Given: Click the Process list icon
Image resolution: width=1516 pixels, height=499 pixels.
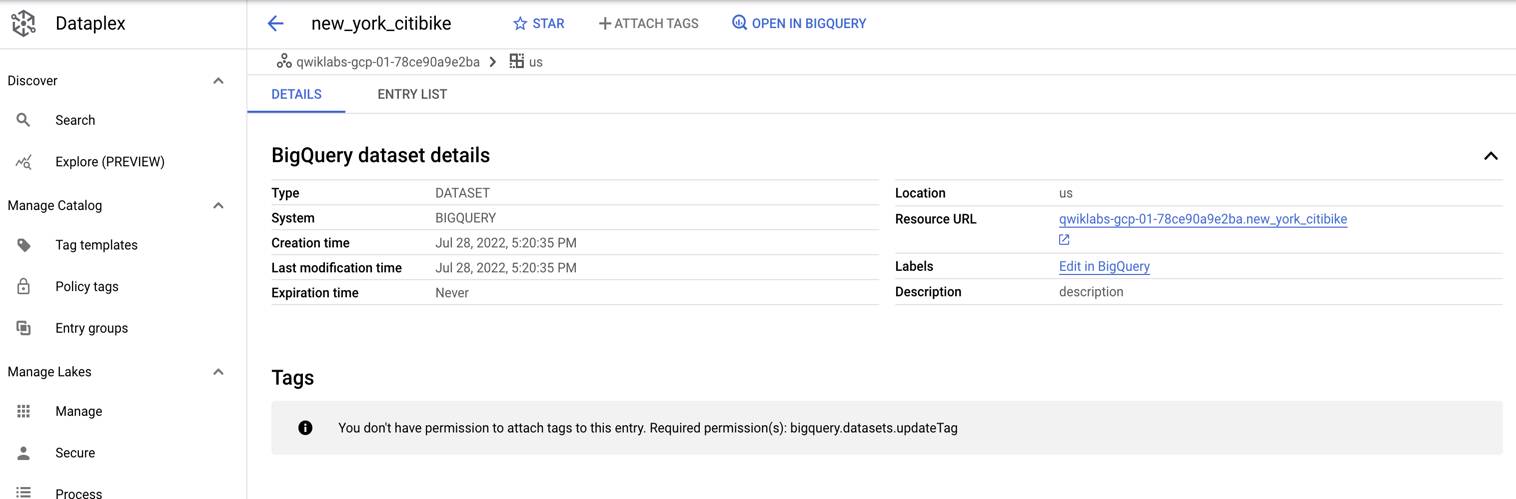Looking at the screenshot, I should click(24, 492).
